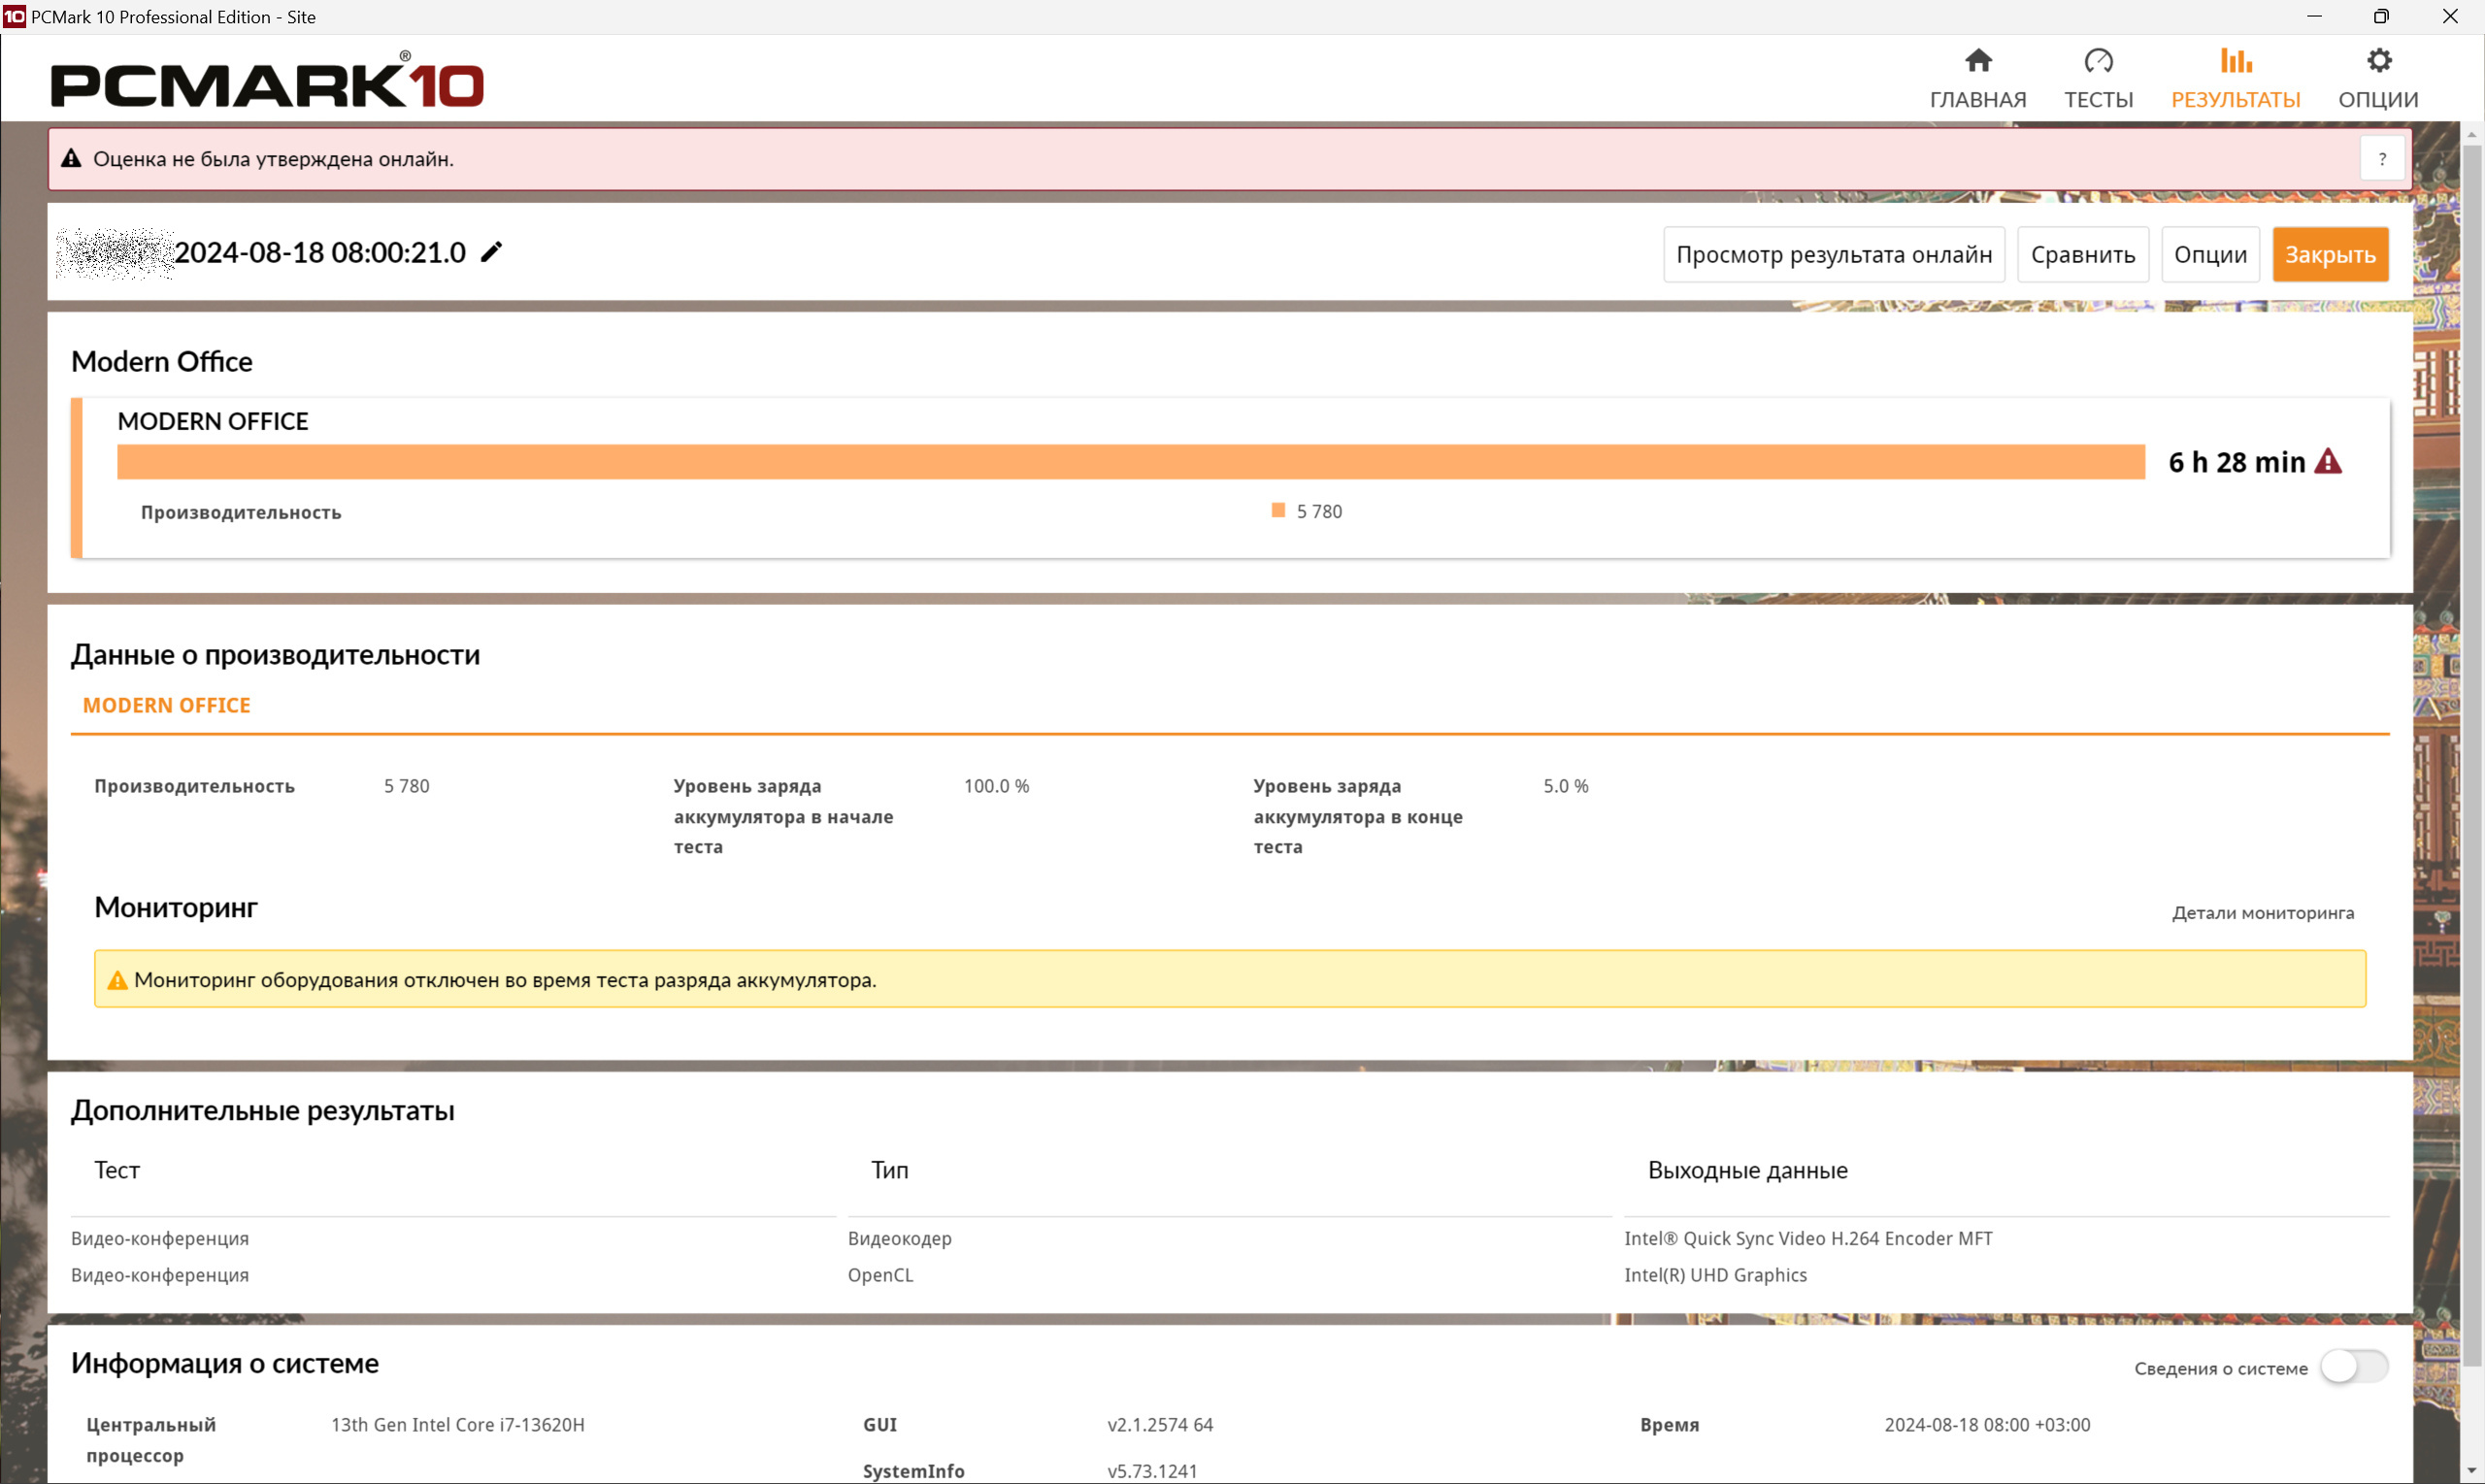Click the pencil icon to rename result
Image resolution: width=2485 pixels, height=1484 pixels.
(491, 253)
